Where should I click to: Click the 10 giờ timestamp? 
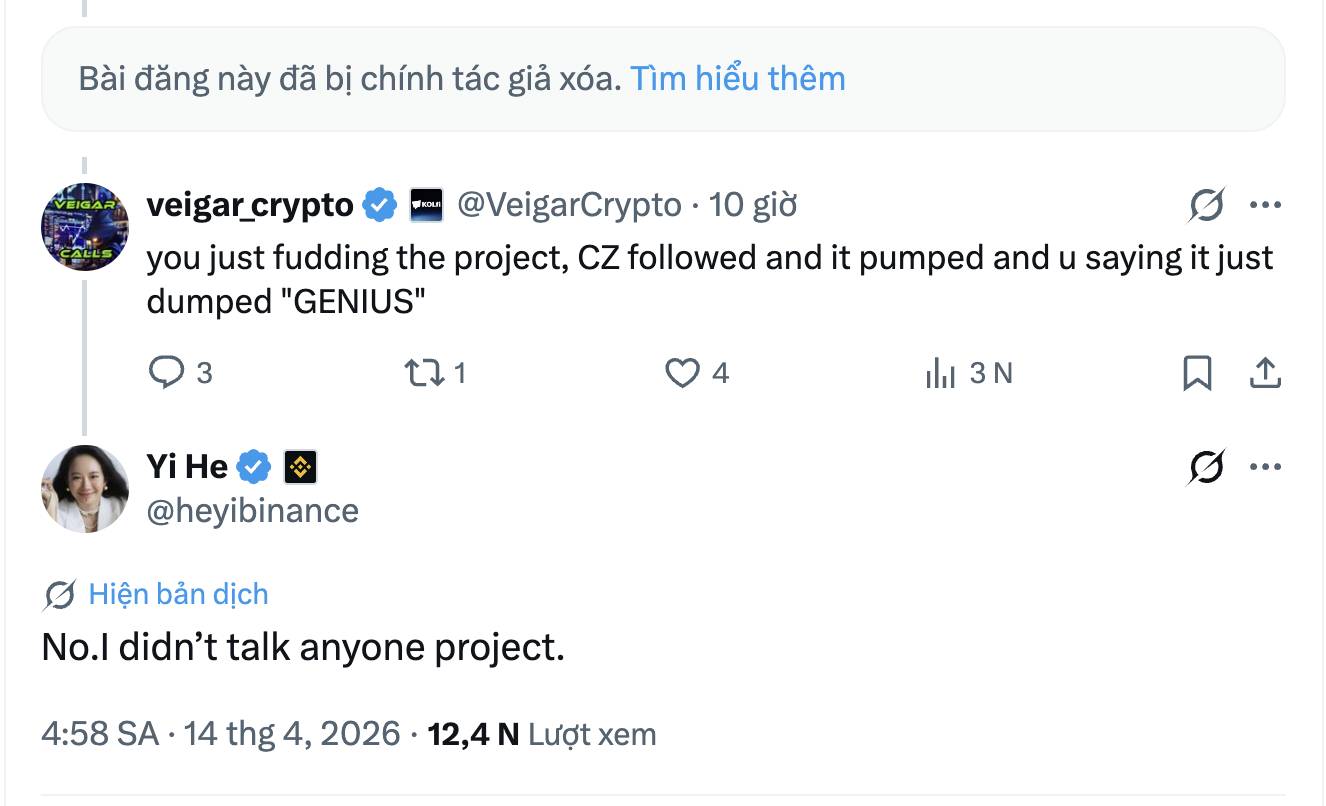click(750, 204)
